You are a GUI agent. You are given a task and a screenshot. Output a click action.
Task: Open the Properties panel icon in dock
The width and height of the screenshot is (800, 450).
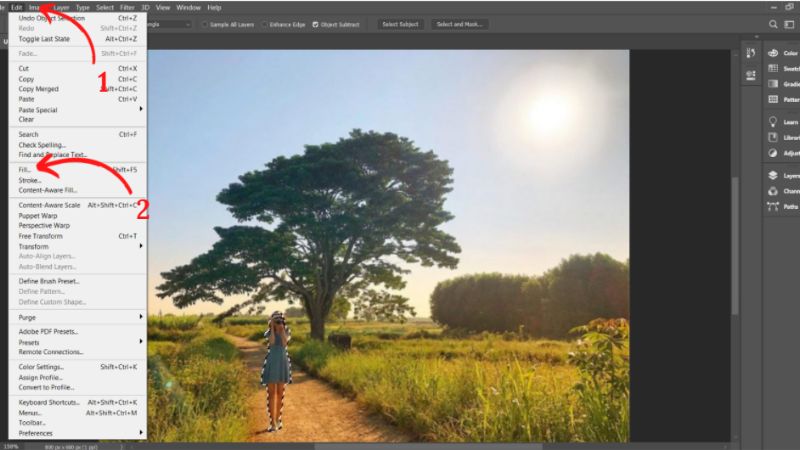(x=751, y=76)
